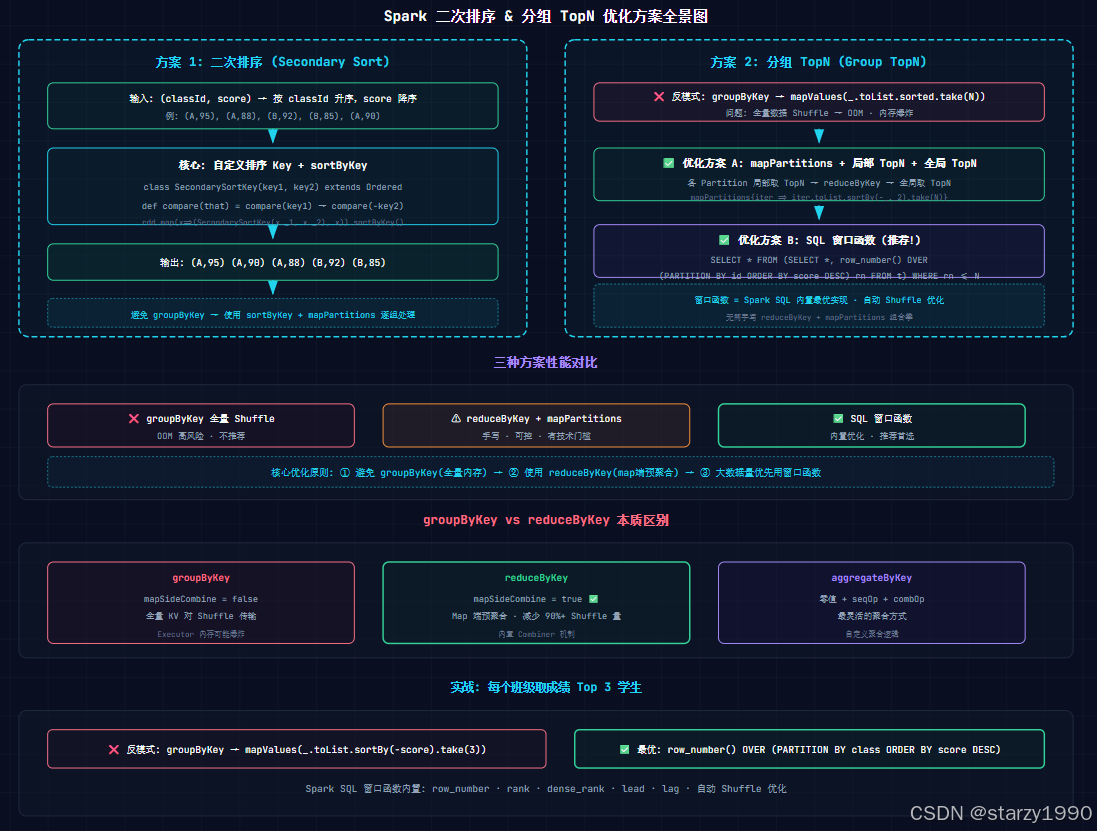
Task: Click the 核心: 自定义排序 Key + sortByKey title
Action: [x=273, y=165]
